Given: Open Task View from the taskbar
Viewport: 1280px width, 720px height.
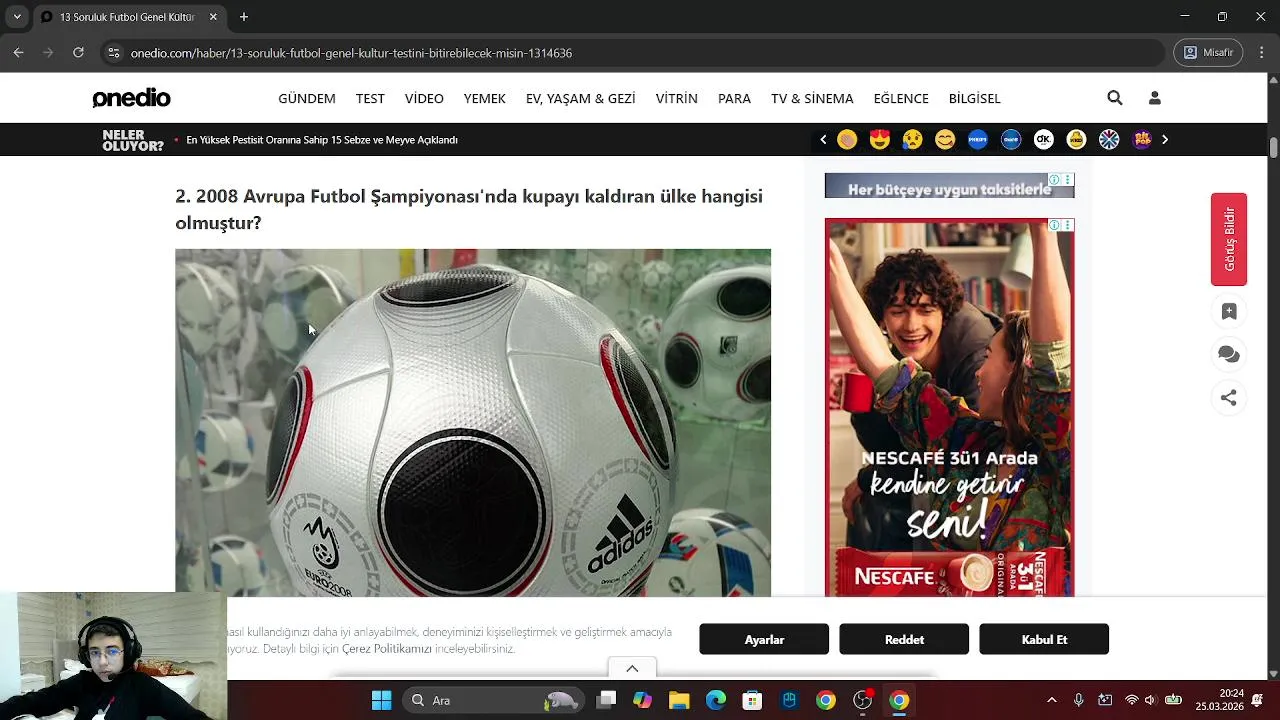Looking at the screenshot, I should (x=606, y=700).
